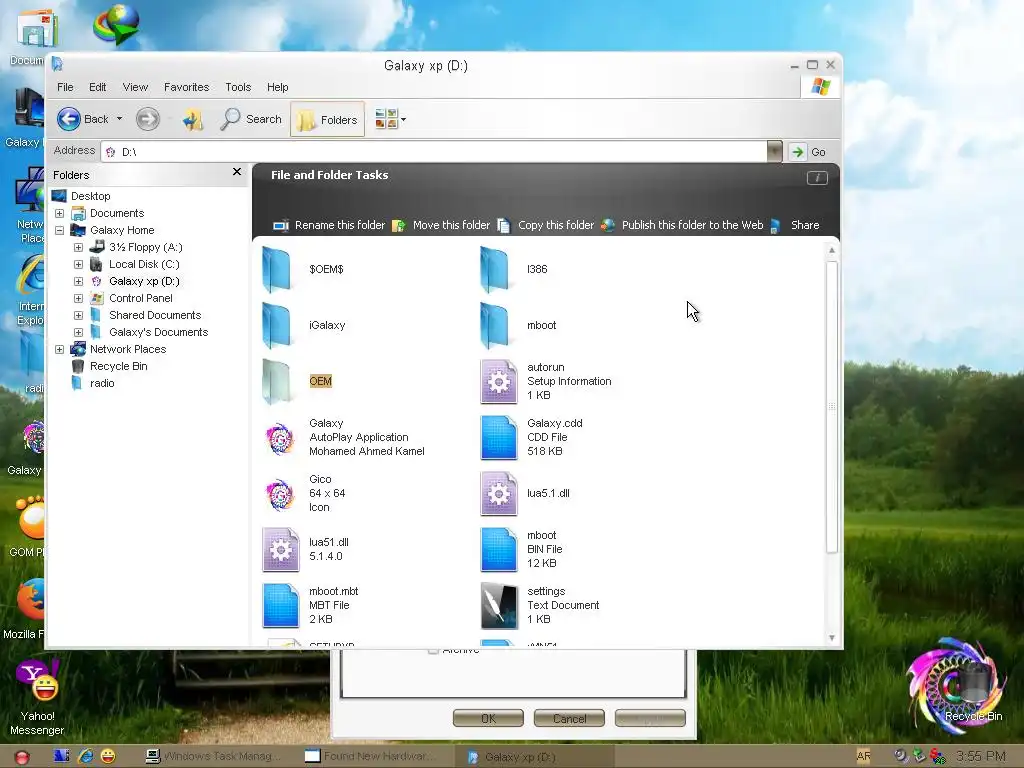The width and height of the screenshot is (1024, 768).
Task: Expand the Galaxy xp (D:) node
Action: point(78,281)
